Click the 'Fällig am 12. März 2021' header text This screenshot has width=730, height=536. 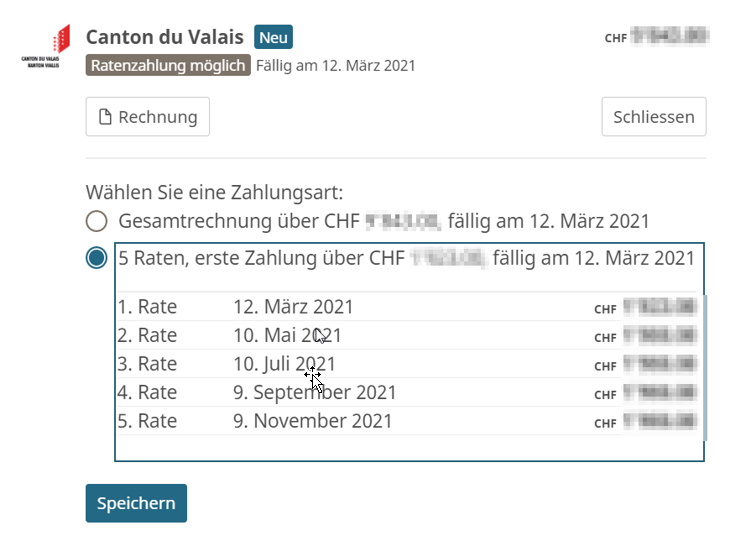click(336, 66)
